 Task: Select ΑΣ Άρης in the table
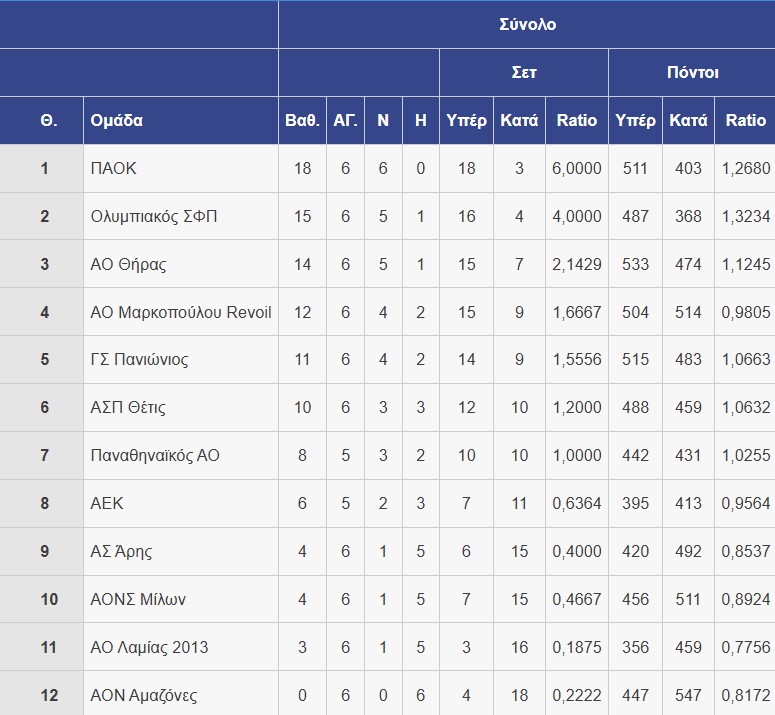point(121,551)
